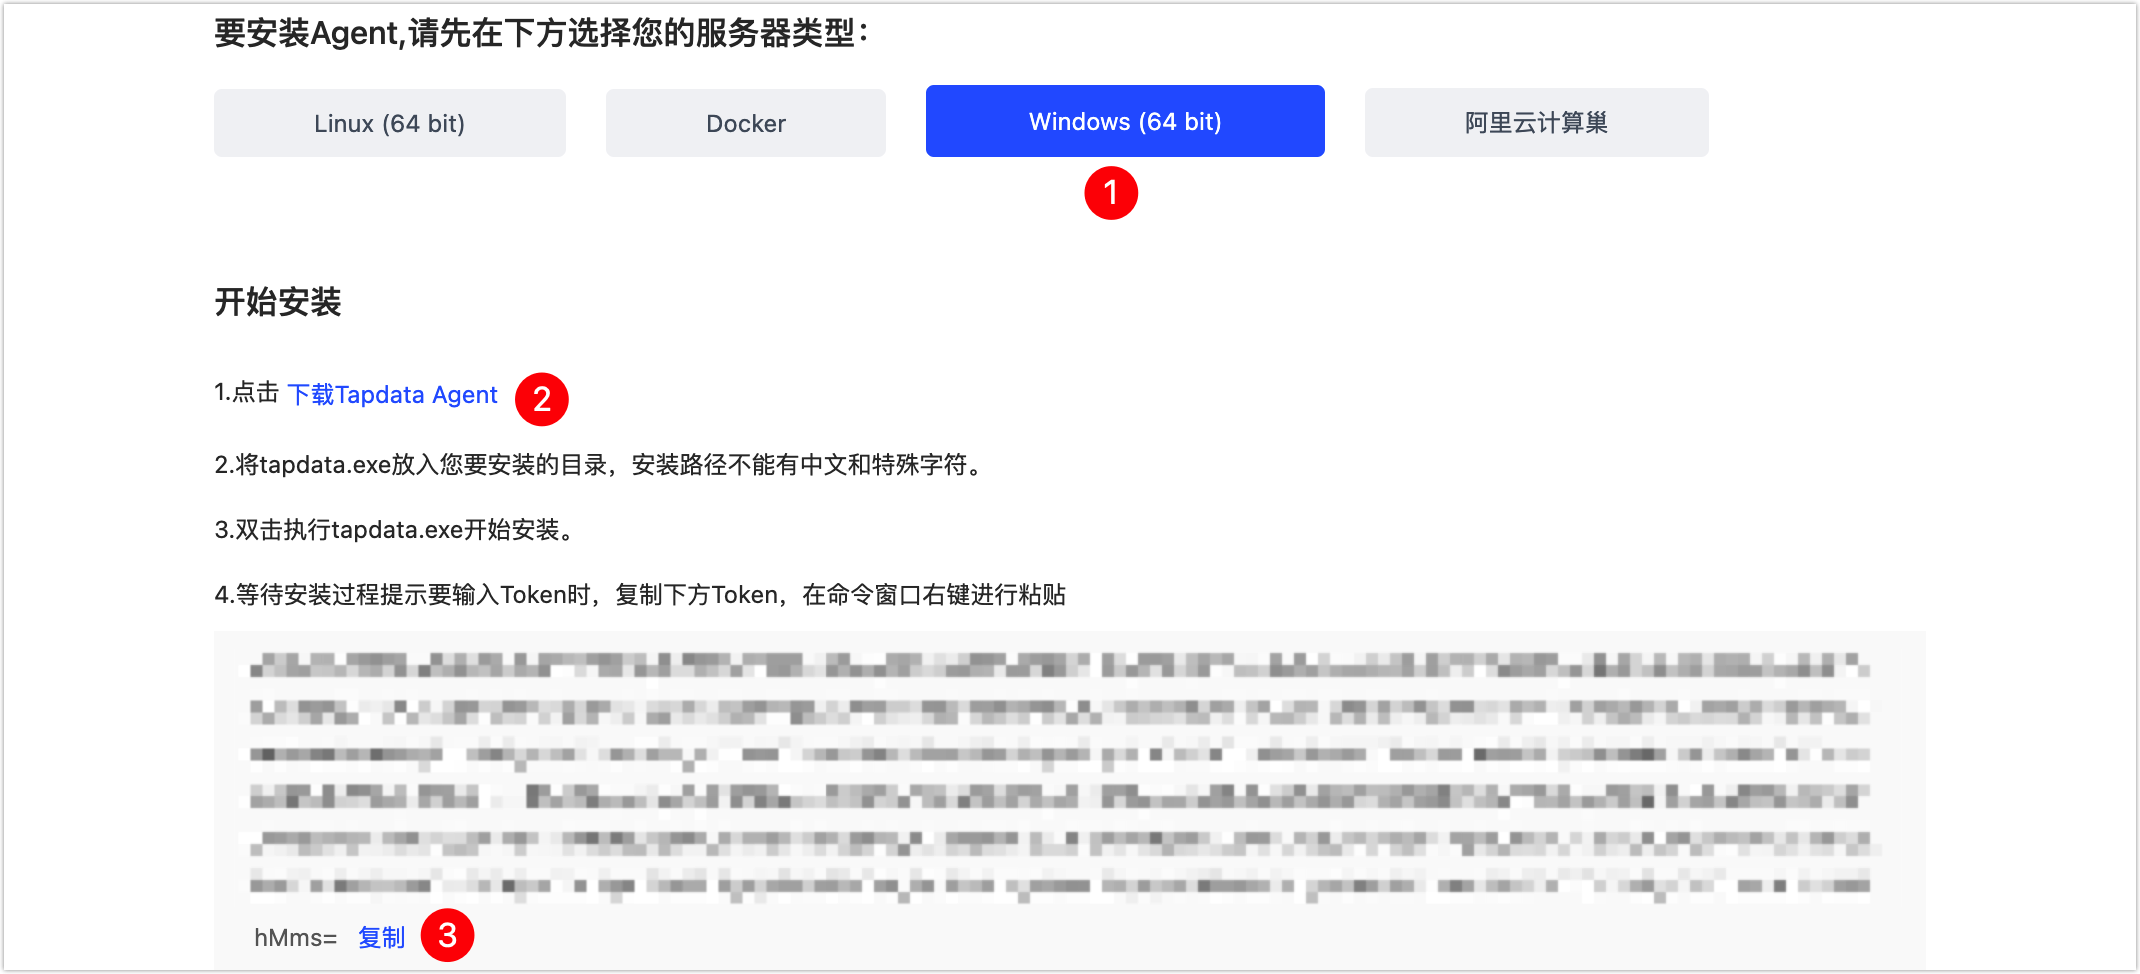Click the 开始安装 heading
The height and width of the screenshot is (974, 2140).
(x=278, y=302)
